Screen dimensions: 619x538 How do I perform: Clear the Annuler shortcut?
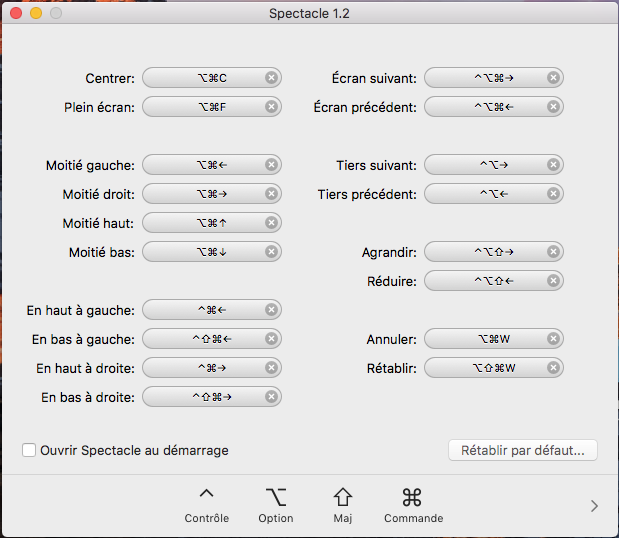point(553,339)
